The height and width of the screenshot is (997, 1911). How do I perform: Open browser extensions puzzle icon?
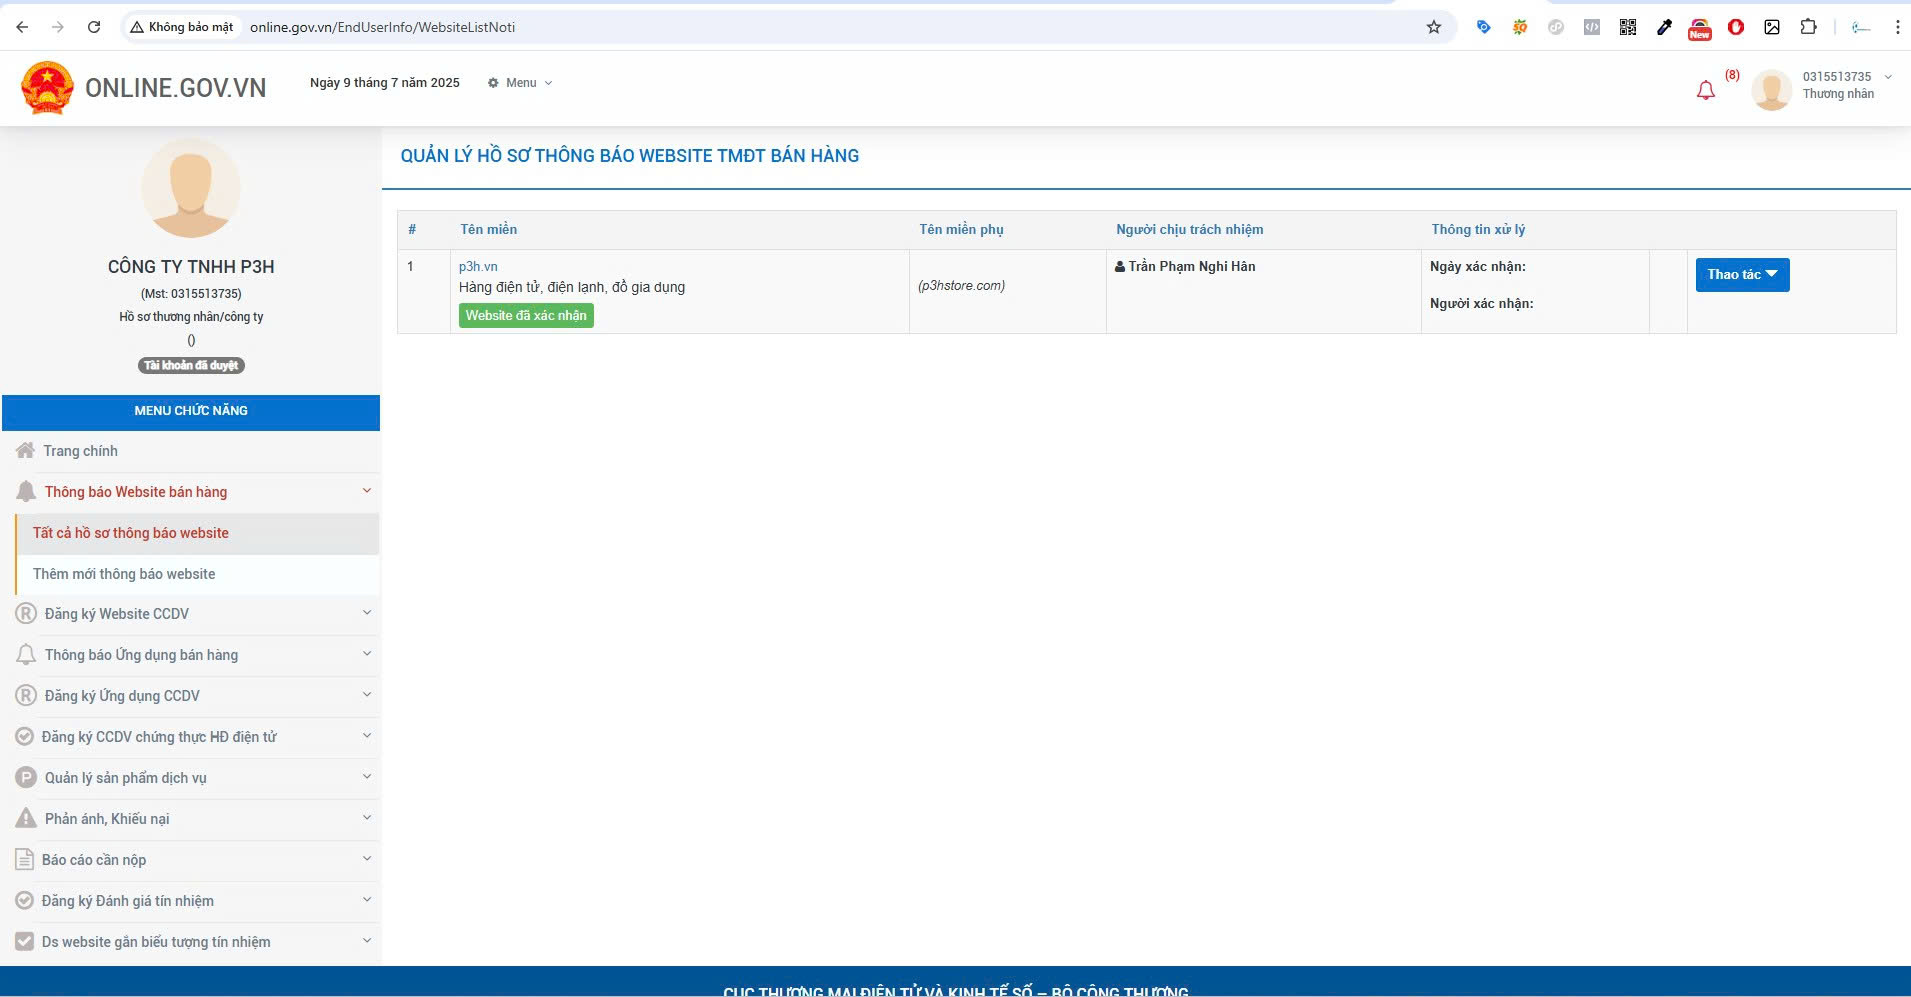[1808, 27]
